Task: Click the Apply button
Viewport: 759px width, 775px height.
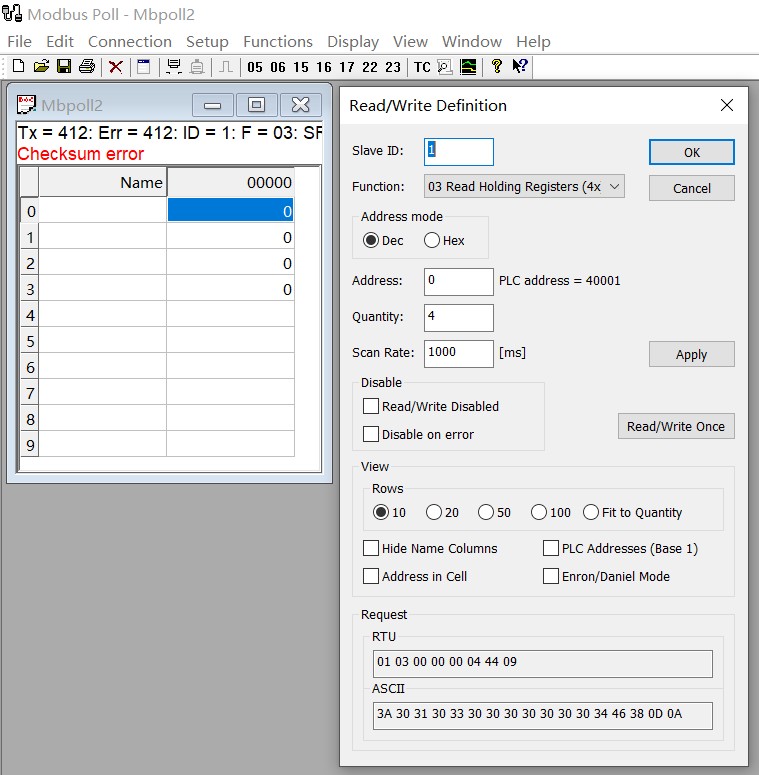Action: tap(691, 354)
